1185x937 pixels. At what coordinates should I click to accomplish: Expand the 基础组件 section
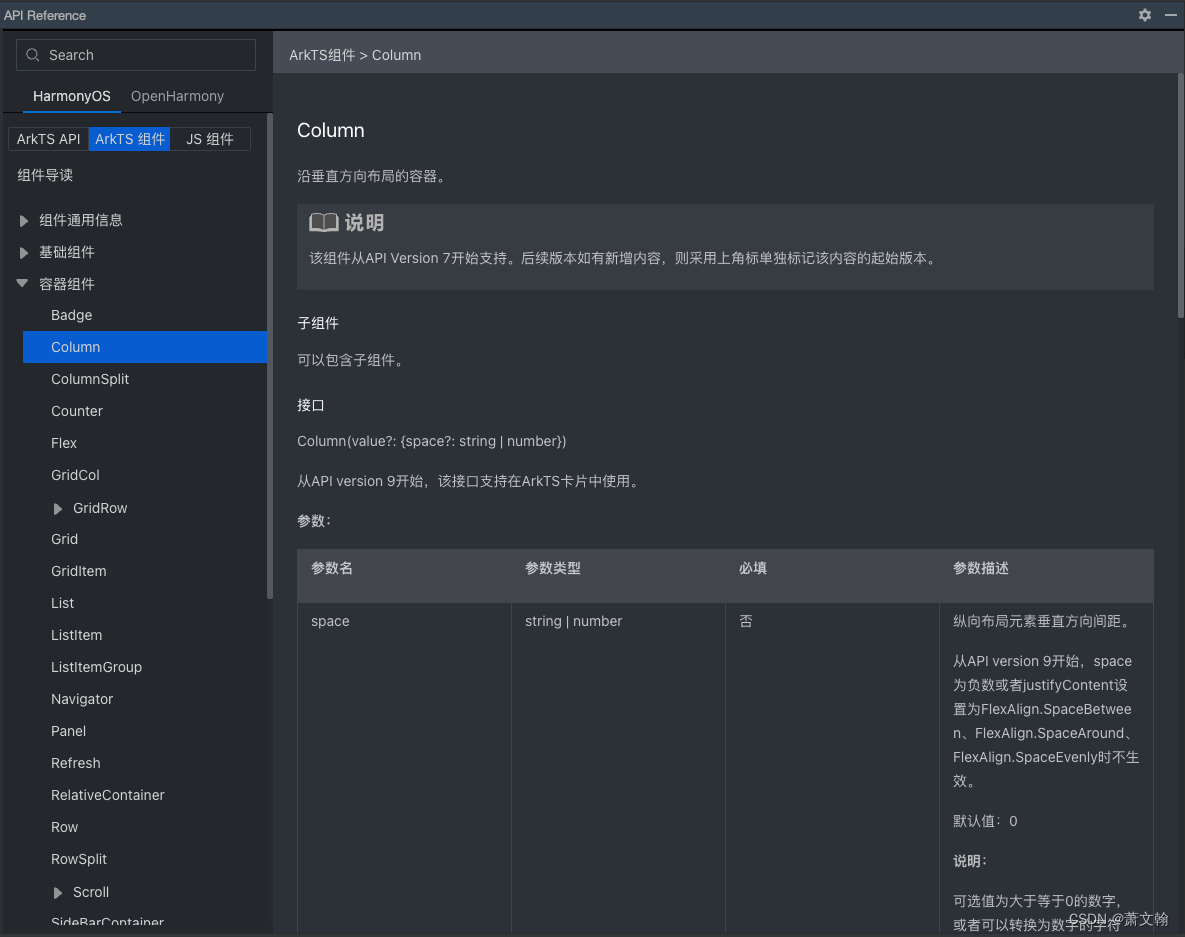point(23,251)
